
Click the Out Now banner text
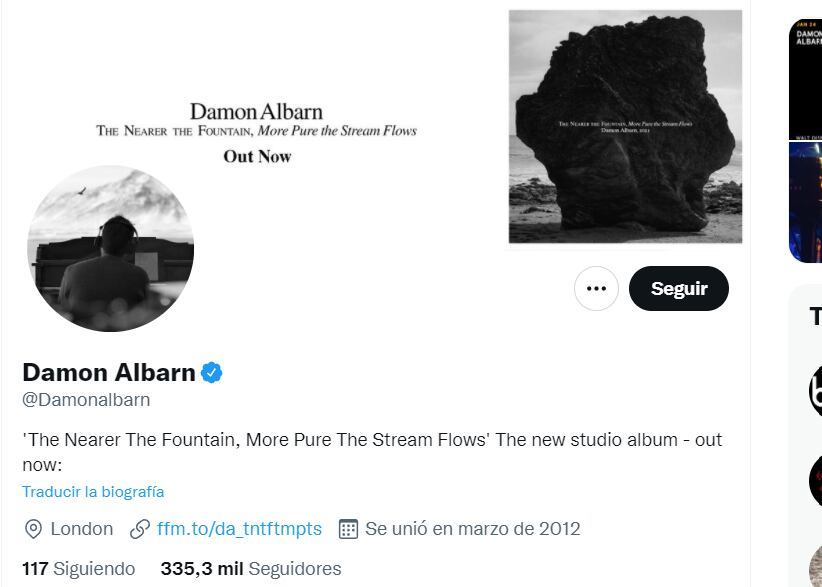pyautogui.click(x=257, y=157)
